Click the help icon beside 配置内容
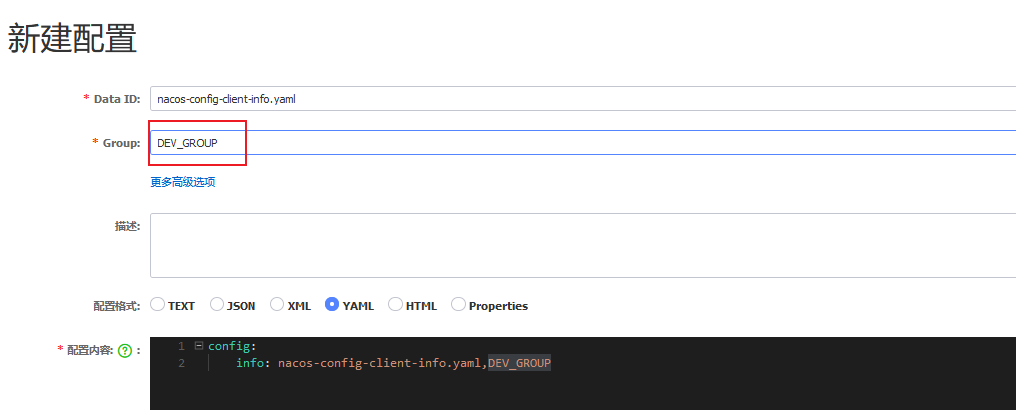Screen dimensions: 1016x410 (x=125, y=351)
